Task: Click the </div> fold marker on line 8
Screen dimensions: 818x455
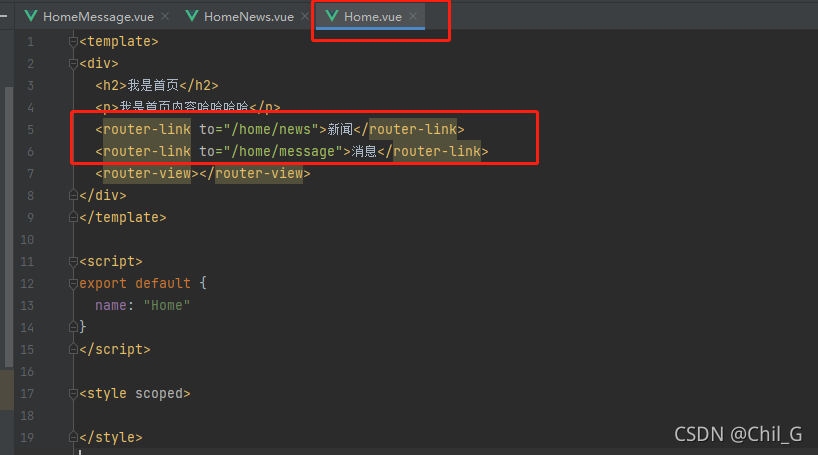Action: 73,195
